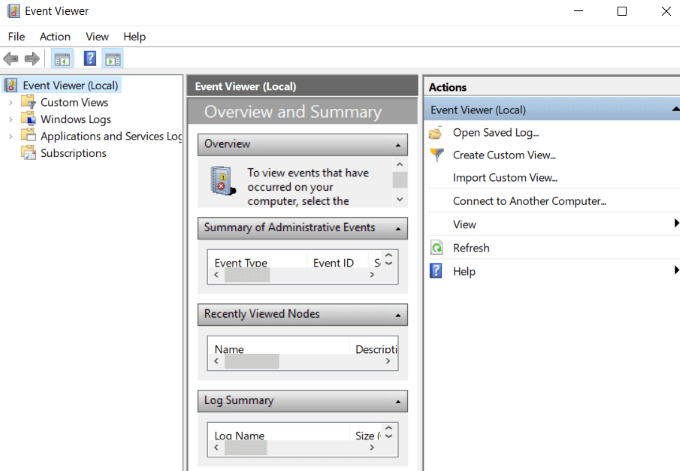
Task: Select Event Viewer (Local) root label
Action: click(70, 85)
